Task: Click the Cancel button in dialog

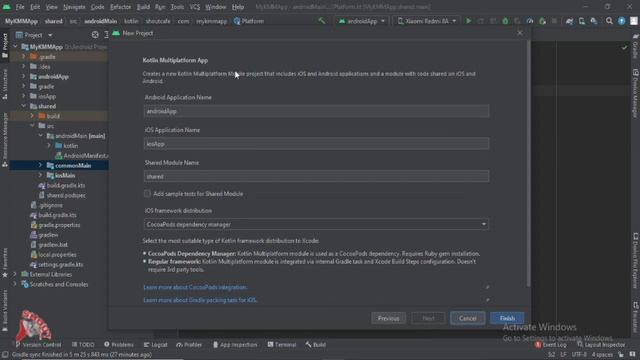Action: 467,318
